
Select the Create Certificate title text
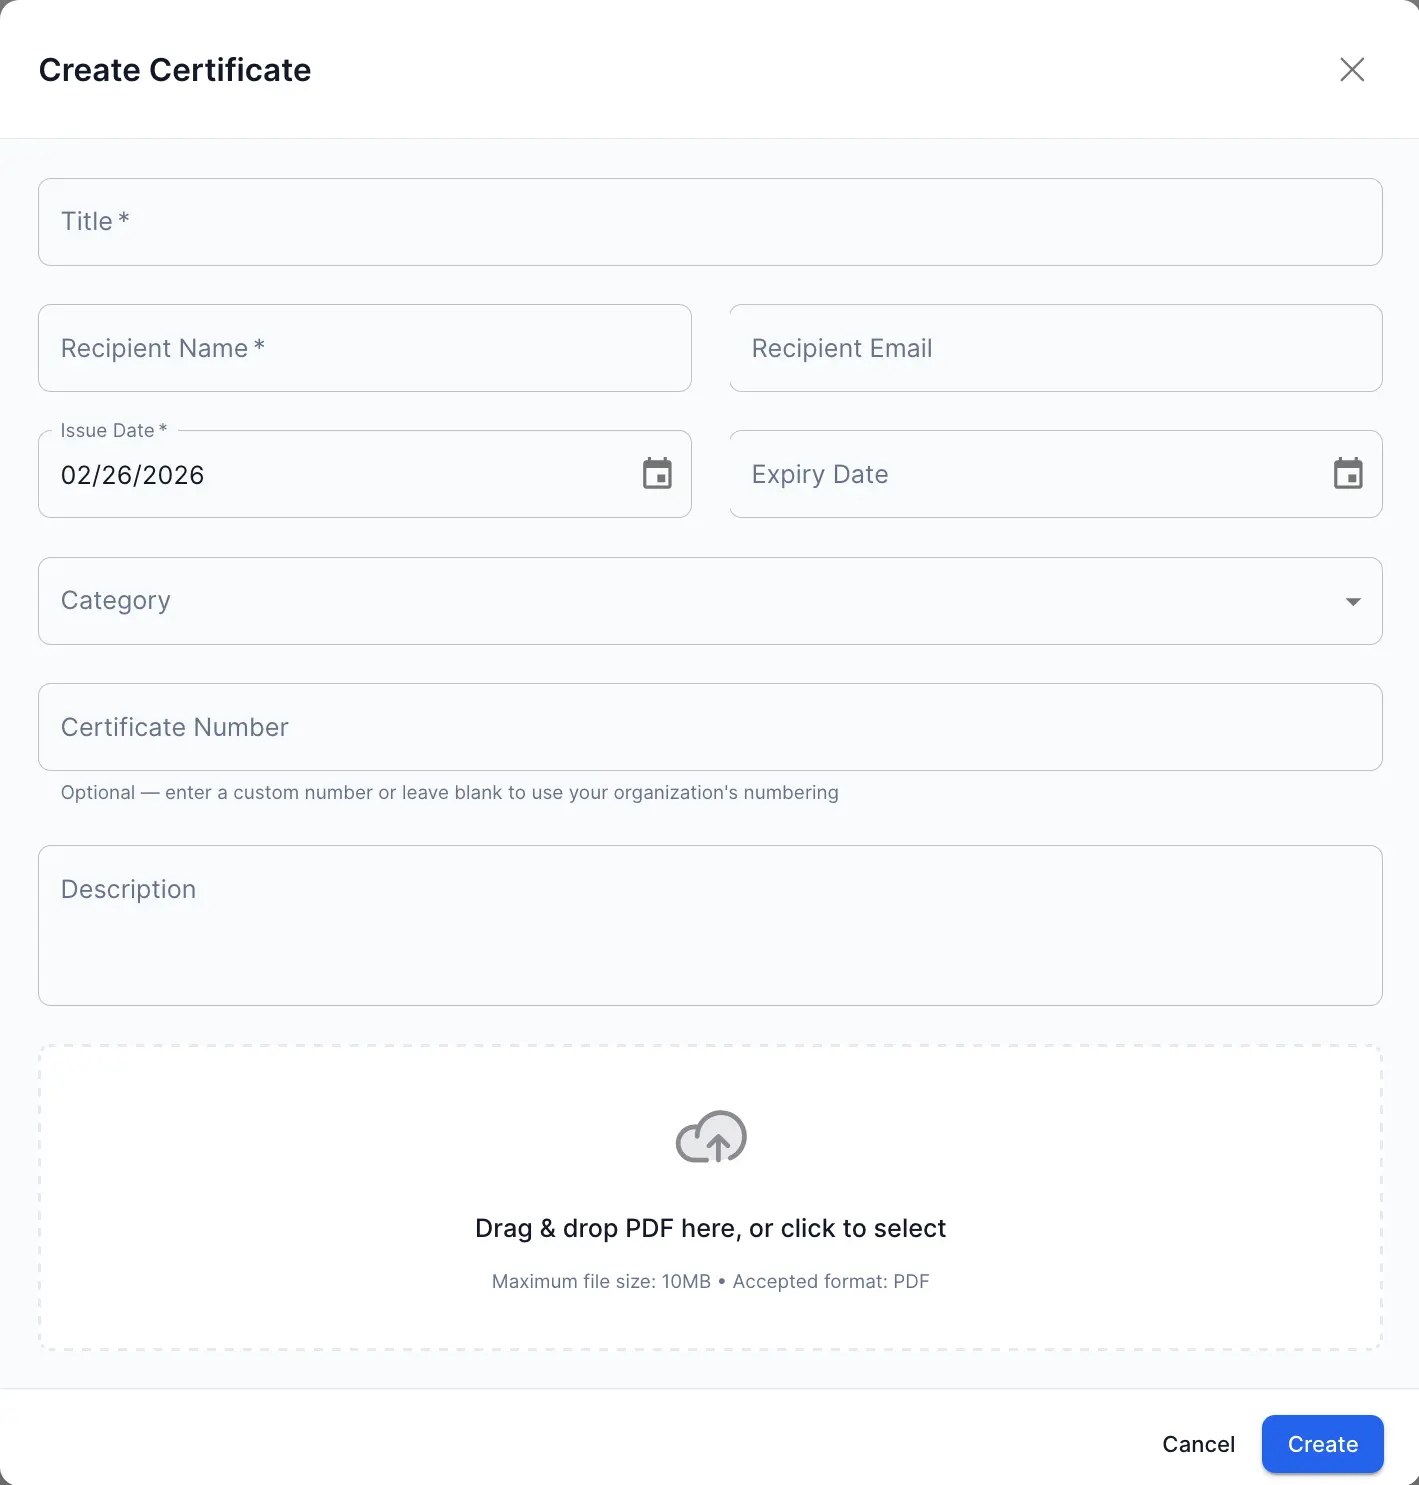click(x=174, y=69)
